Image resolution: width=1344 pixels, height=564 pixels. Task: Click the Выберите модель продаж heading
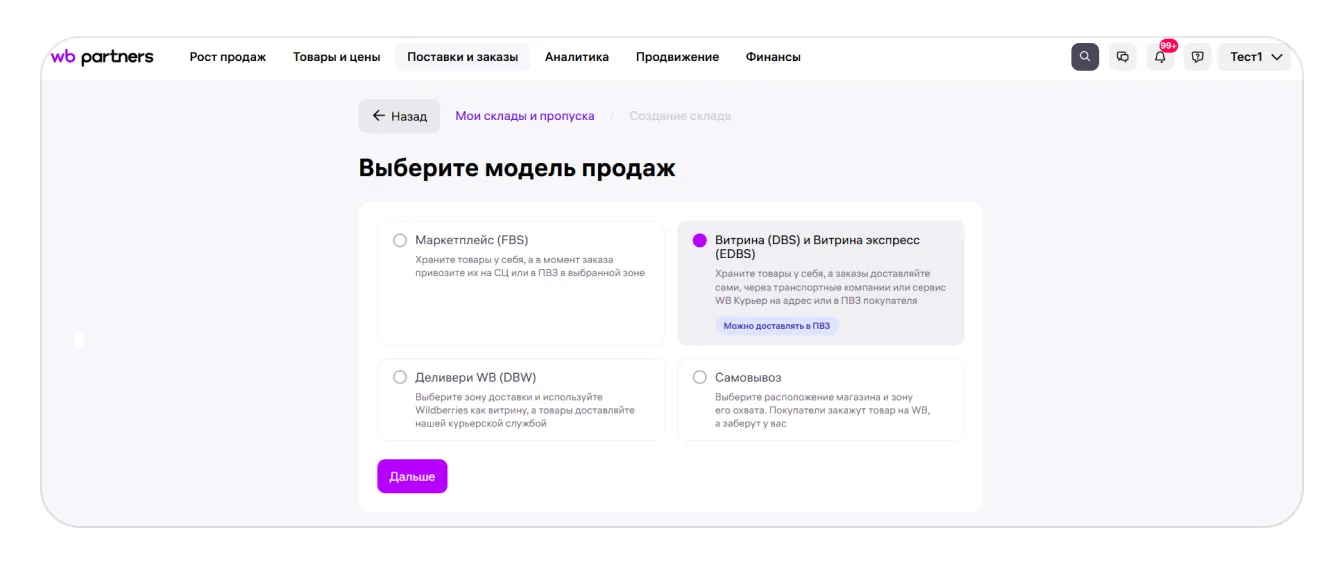tap(517, 168)
